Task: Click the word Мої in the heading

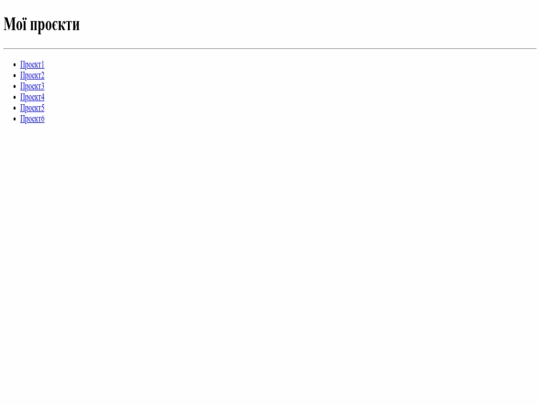Action: pyautogui.click(x=15, y=24)
